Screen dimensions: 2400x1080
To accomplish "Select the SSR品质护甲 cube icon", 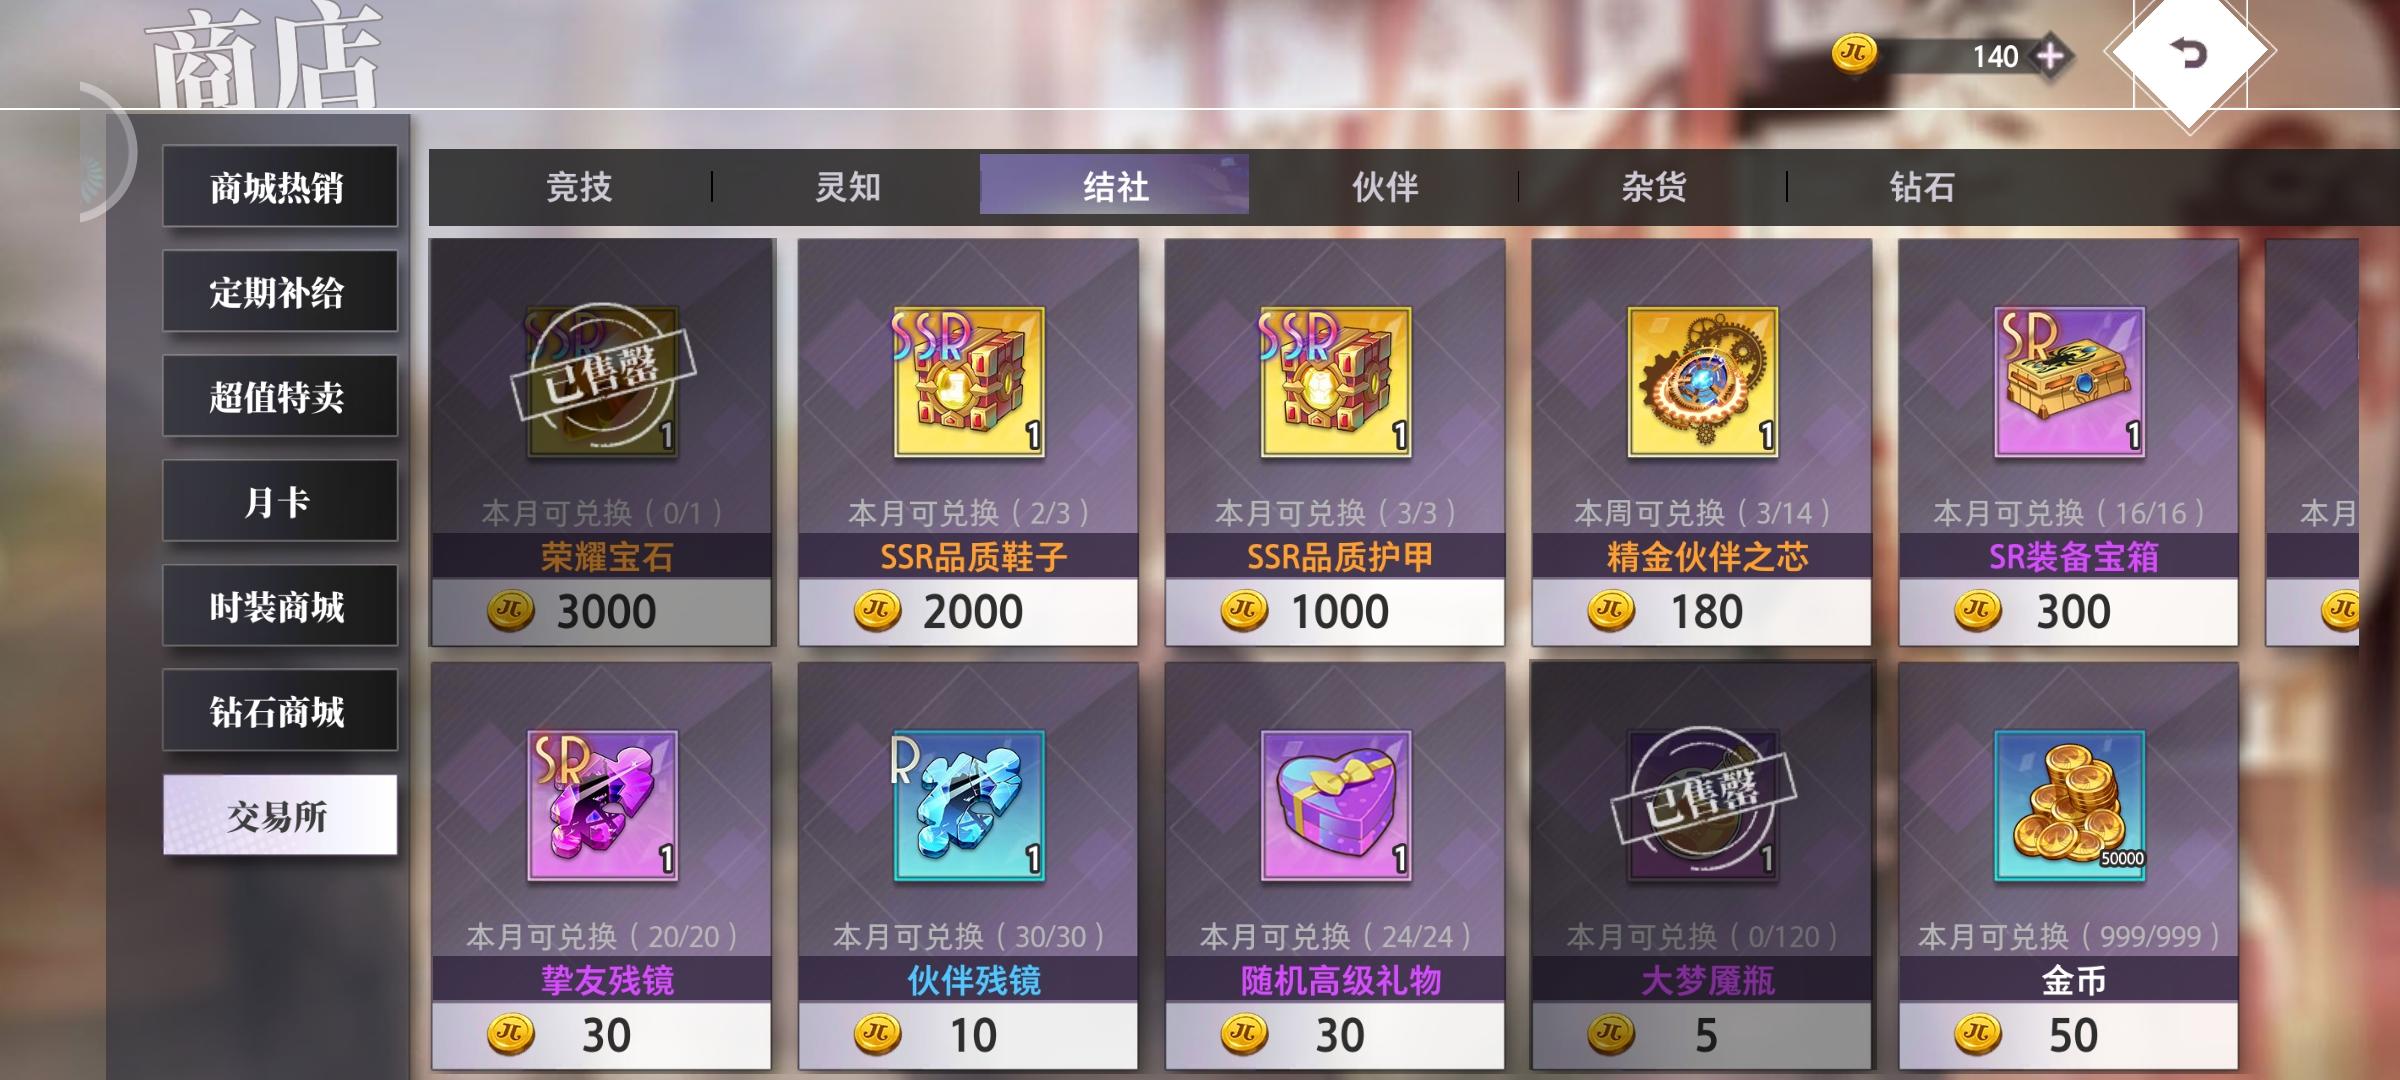I will [1336, 382].
